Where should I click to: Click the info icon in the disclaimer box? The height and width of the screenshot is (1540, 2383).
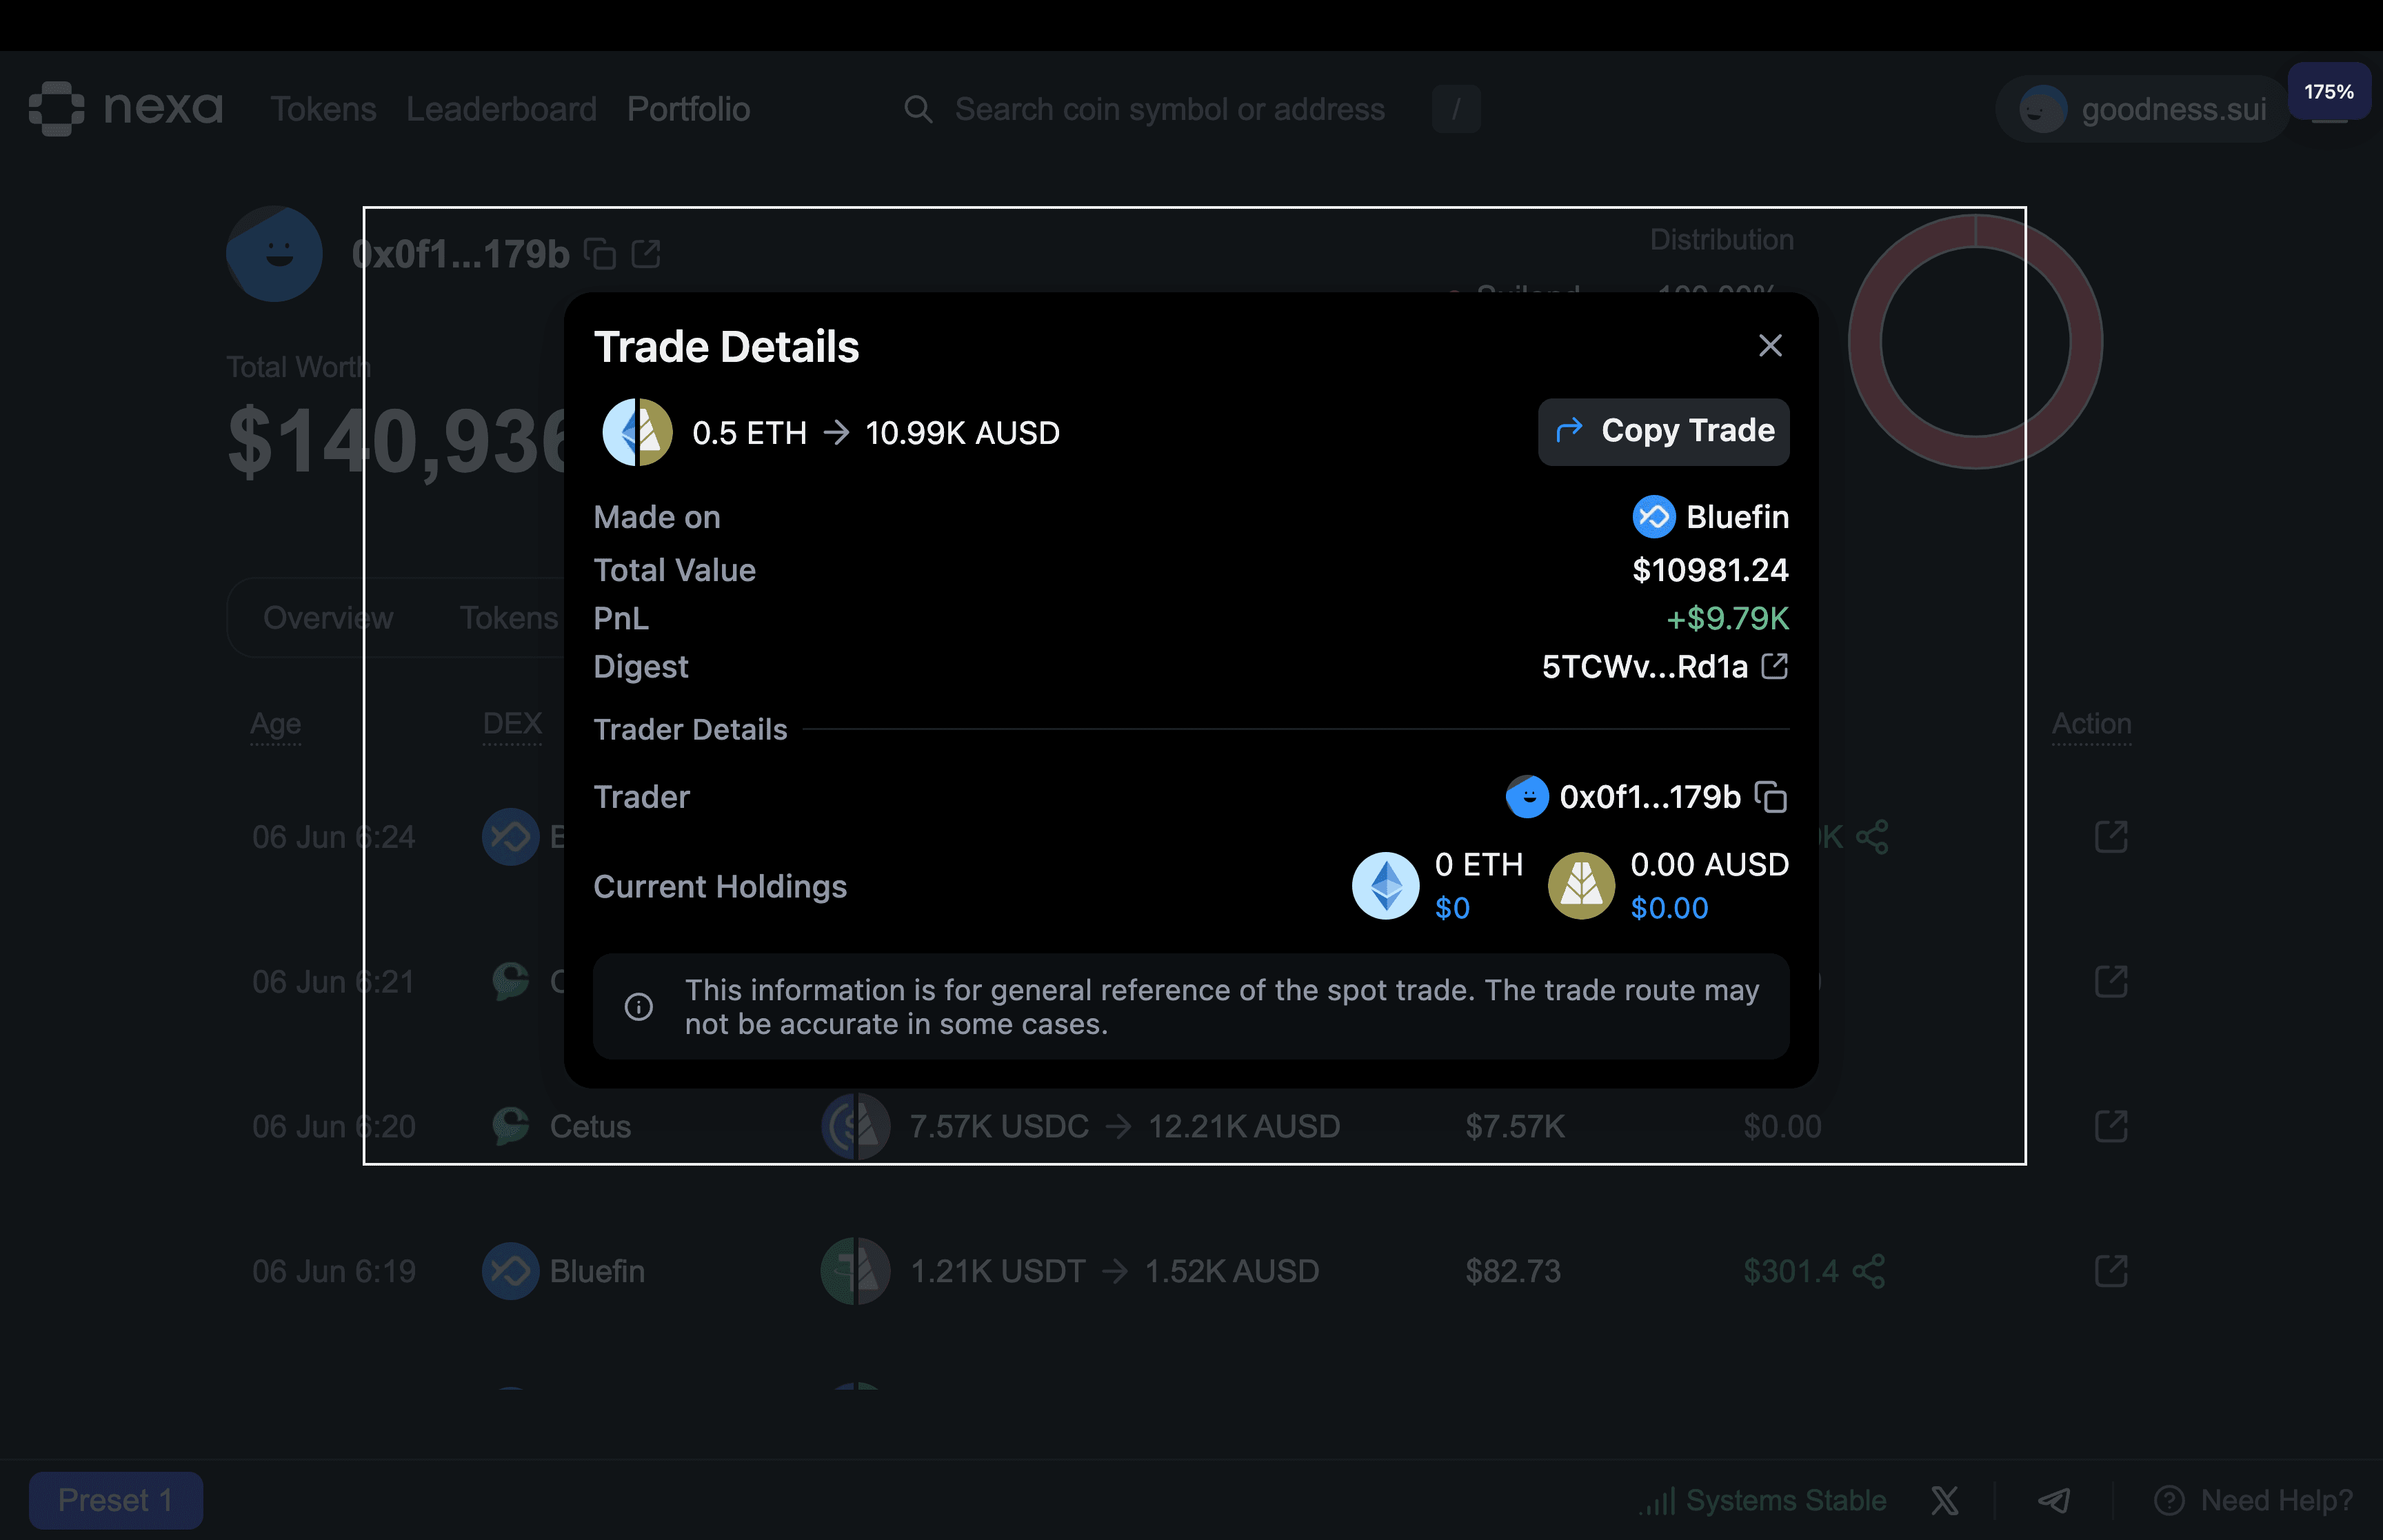point(639,1006)
